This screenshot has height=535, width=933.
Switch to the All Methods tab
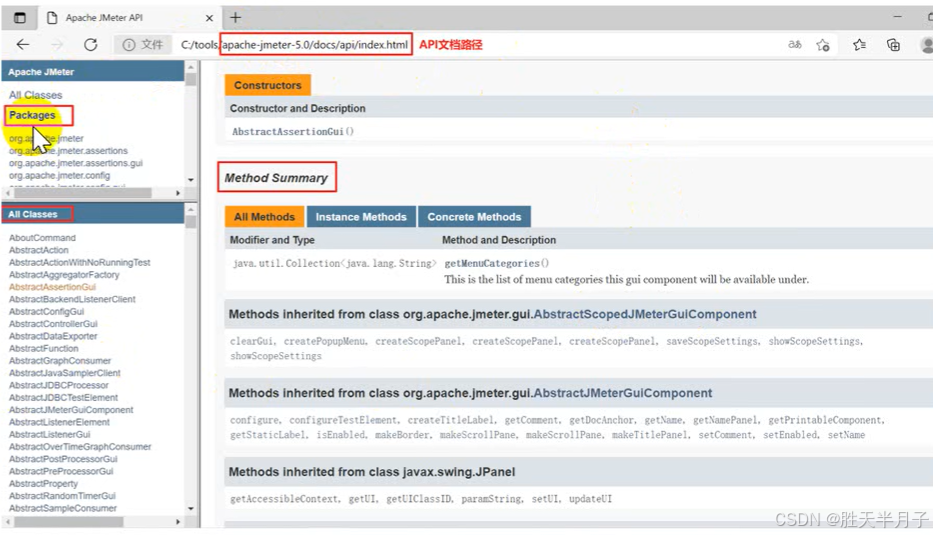pos(264,217)
